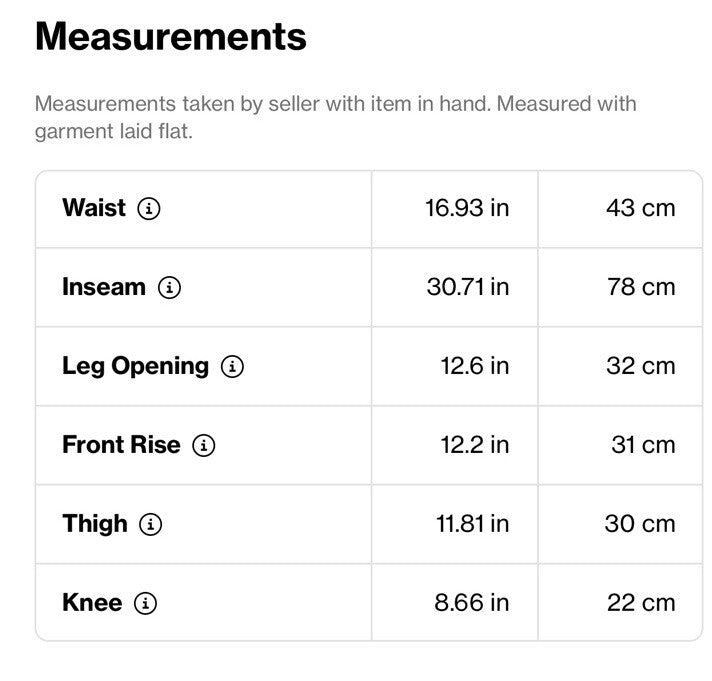712x681 pixels.
Task: Click the 16.93 in waist value
Action: (467, 208)
